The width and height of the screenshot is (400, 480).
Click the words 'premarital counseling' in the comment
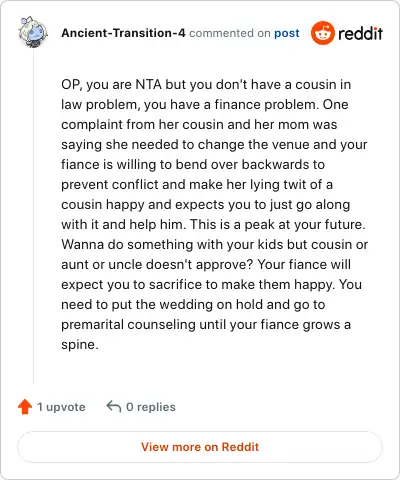click(x=128, y=325)
